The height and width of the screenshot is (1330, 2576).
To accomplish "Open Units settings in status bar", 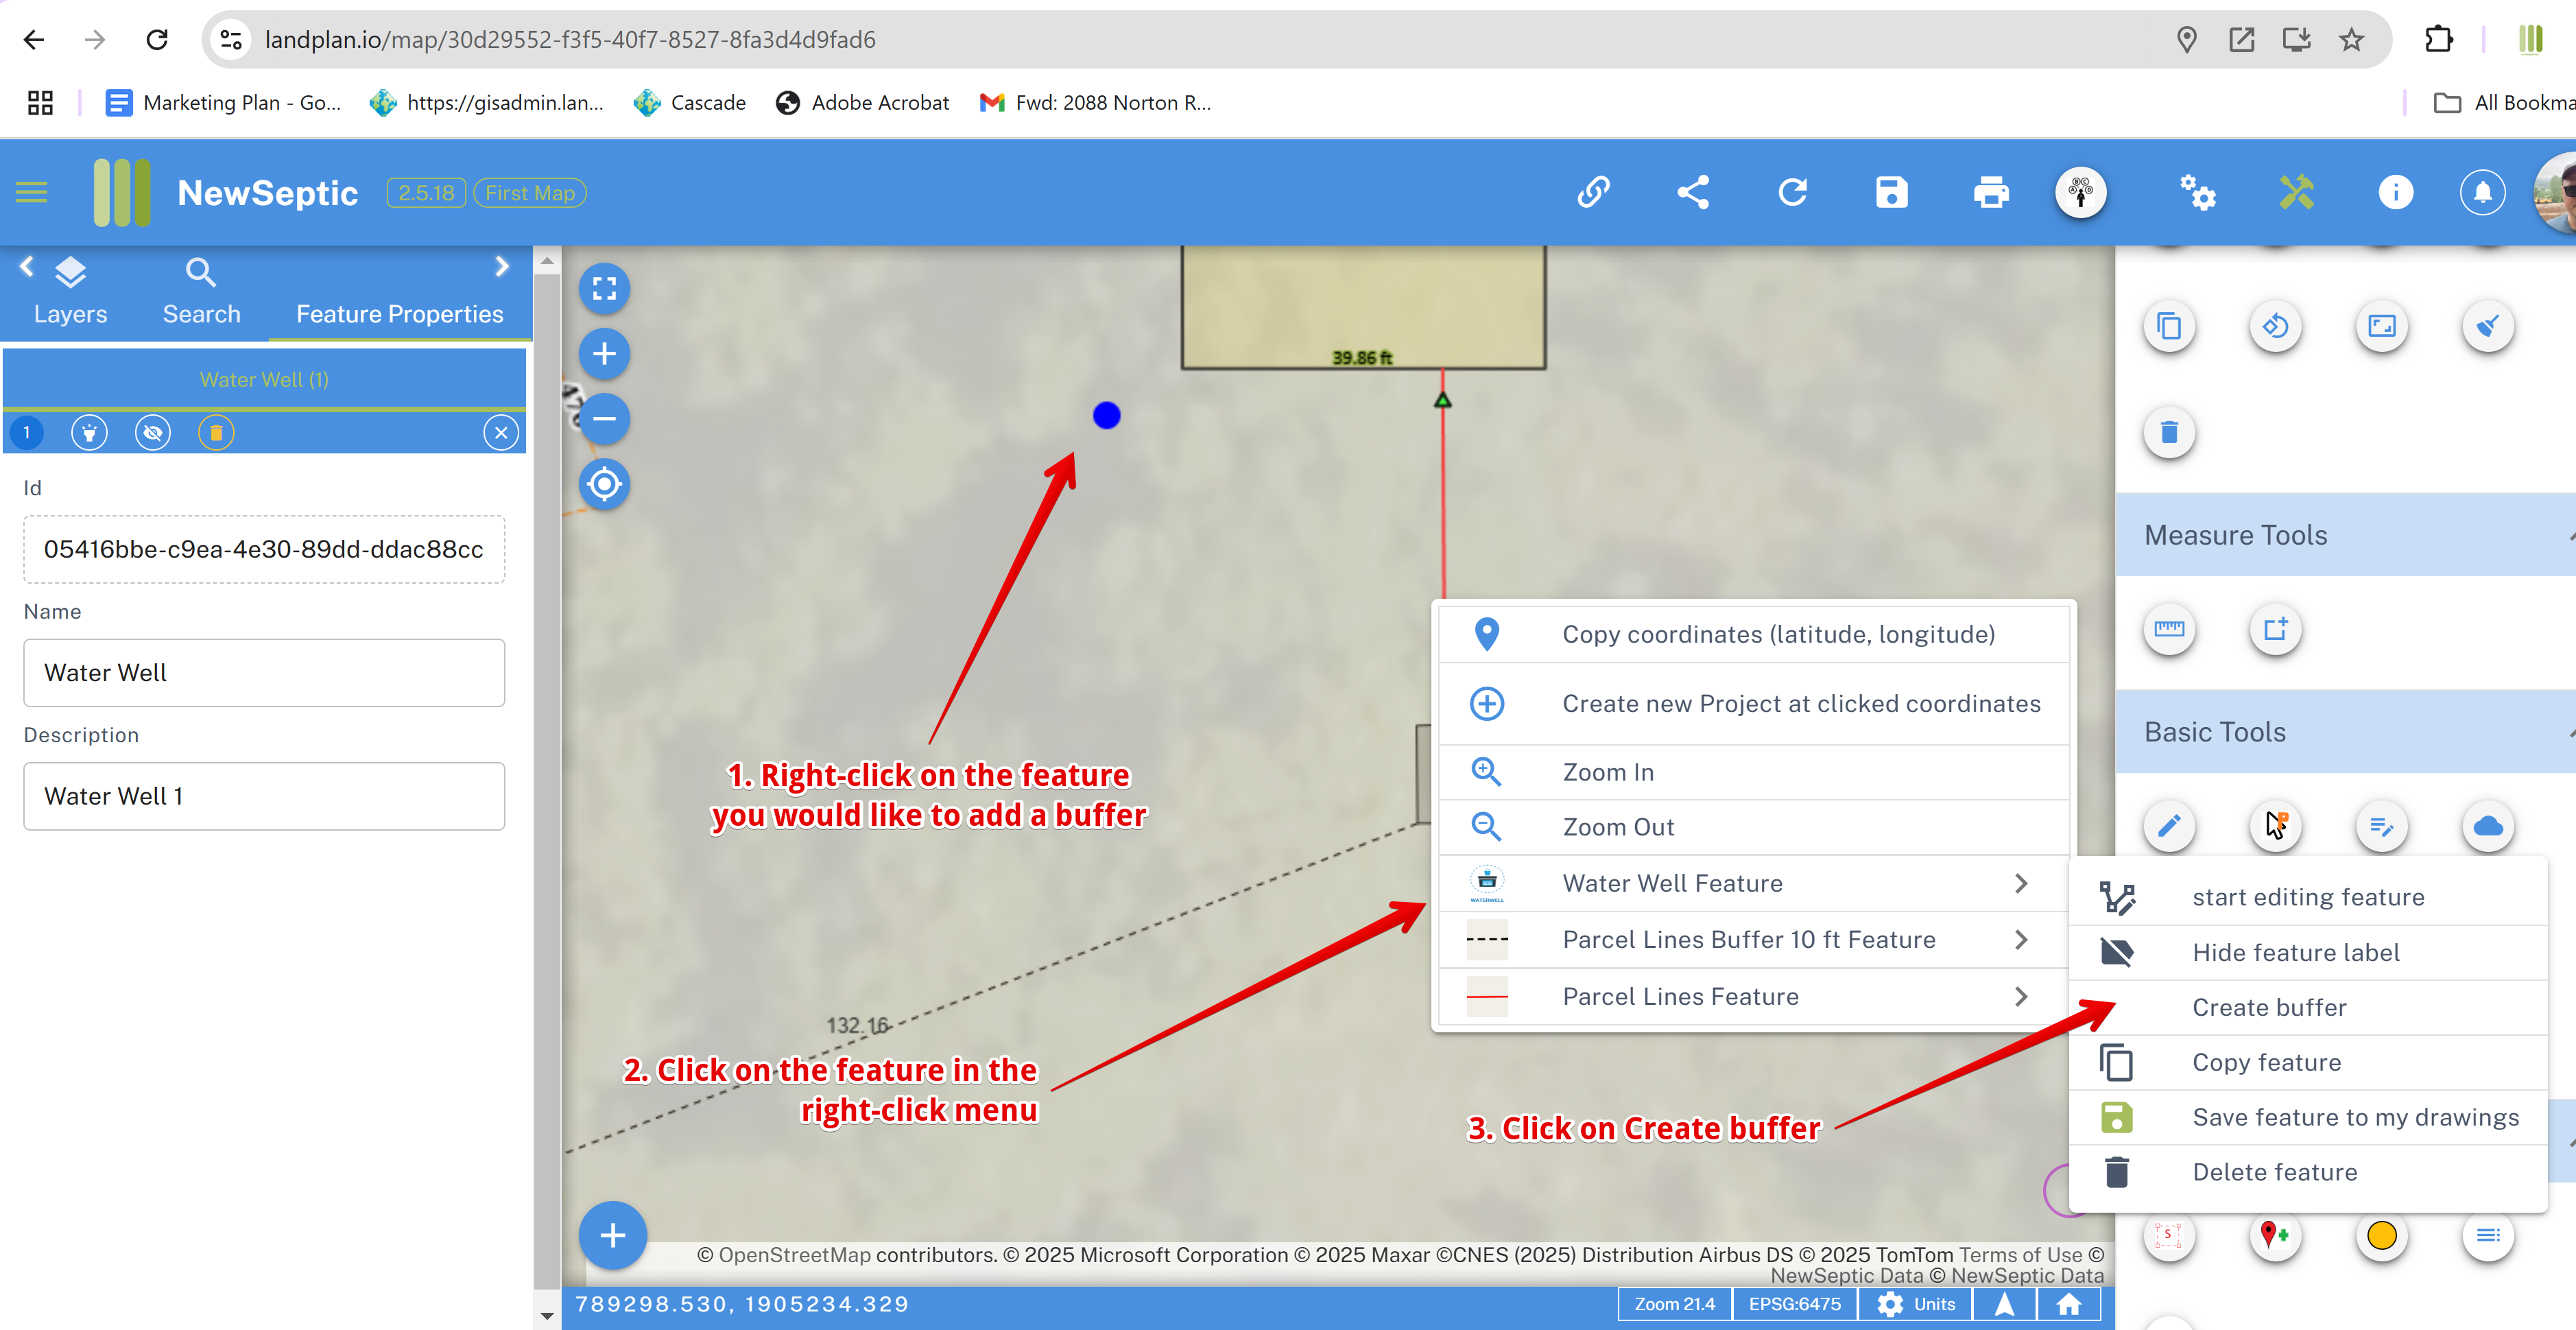I will [x=1916, y=1304].
